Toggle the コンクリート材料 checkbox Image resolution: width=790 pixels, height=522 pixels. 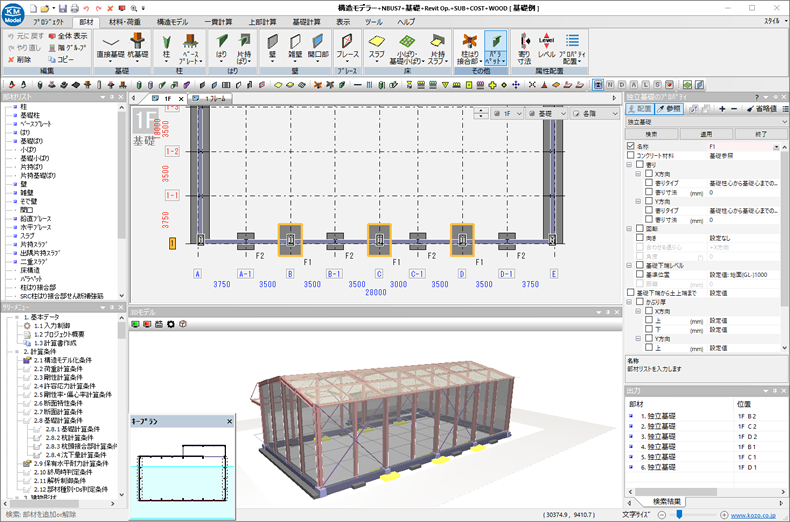pos(631,156)
